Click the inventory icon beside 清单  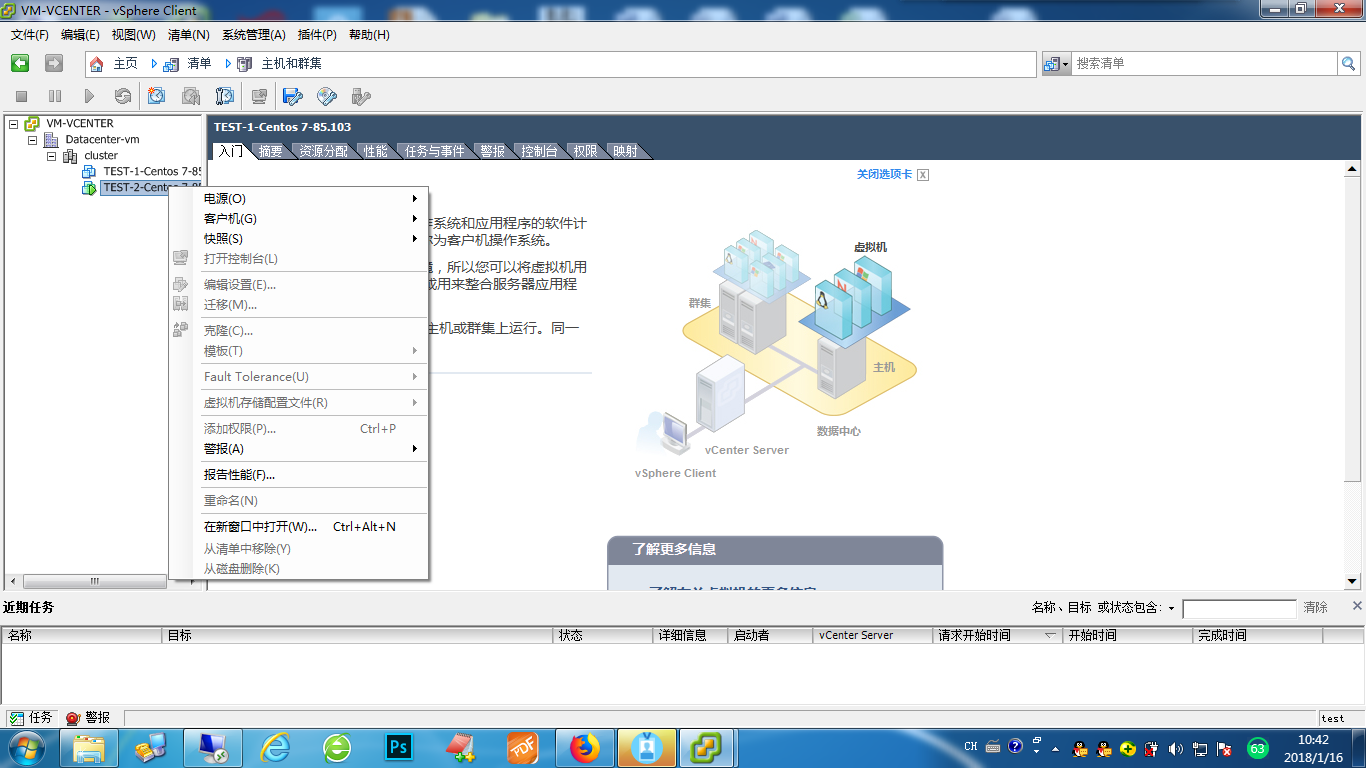pyautogui.click(x=171, y=64)
